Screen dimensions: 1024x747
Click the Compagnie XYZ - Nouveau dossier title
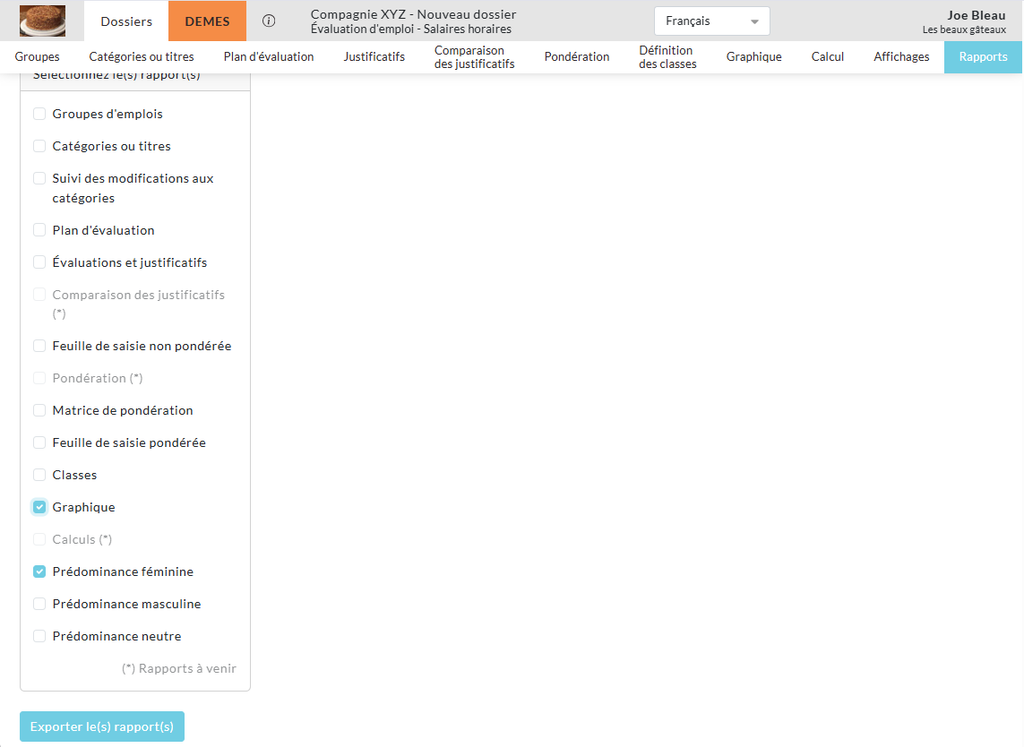click(413, 14)
